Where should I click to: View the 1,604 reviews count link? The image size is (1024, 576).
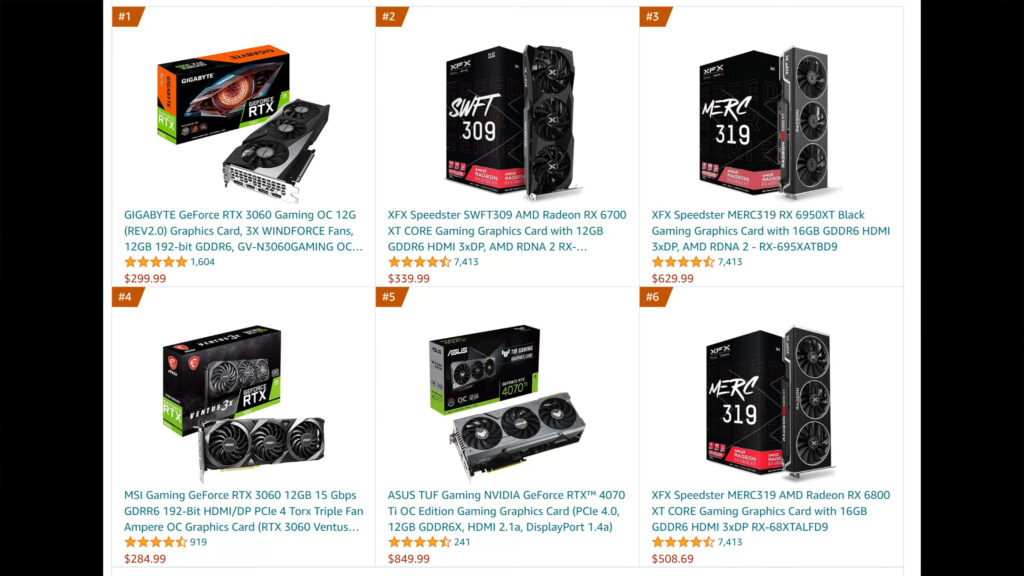pyautogui.click(x=202, y=262)
